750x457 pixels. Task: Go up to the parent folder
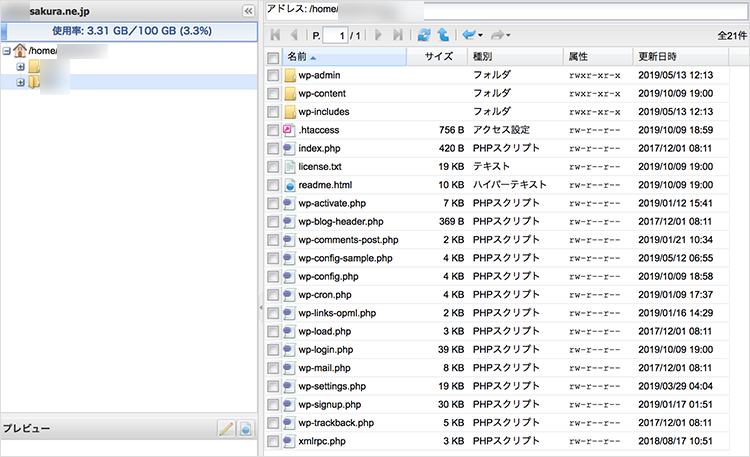point(442,35)
